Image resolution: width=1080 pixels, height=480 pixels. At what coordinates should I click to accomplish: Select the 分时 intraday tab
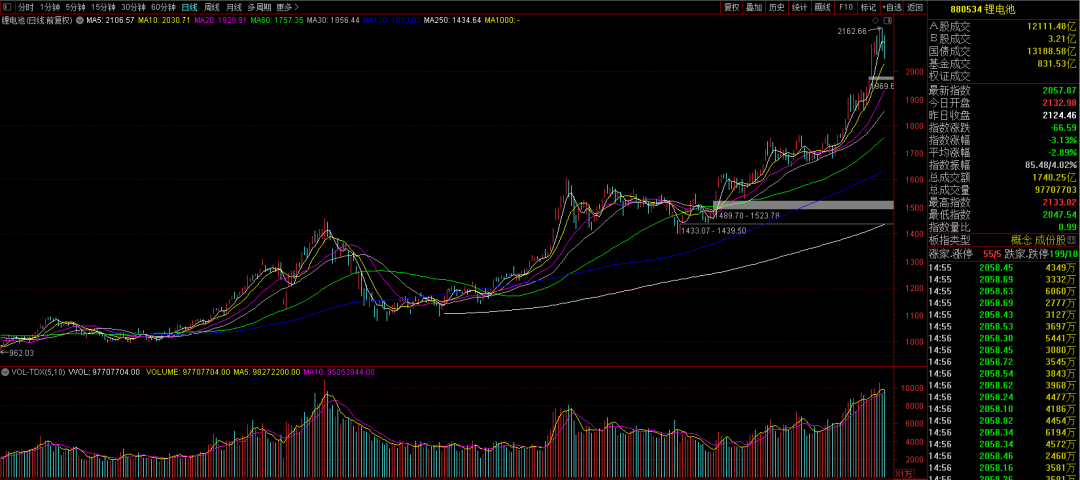[x=26, y=7]
